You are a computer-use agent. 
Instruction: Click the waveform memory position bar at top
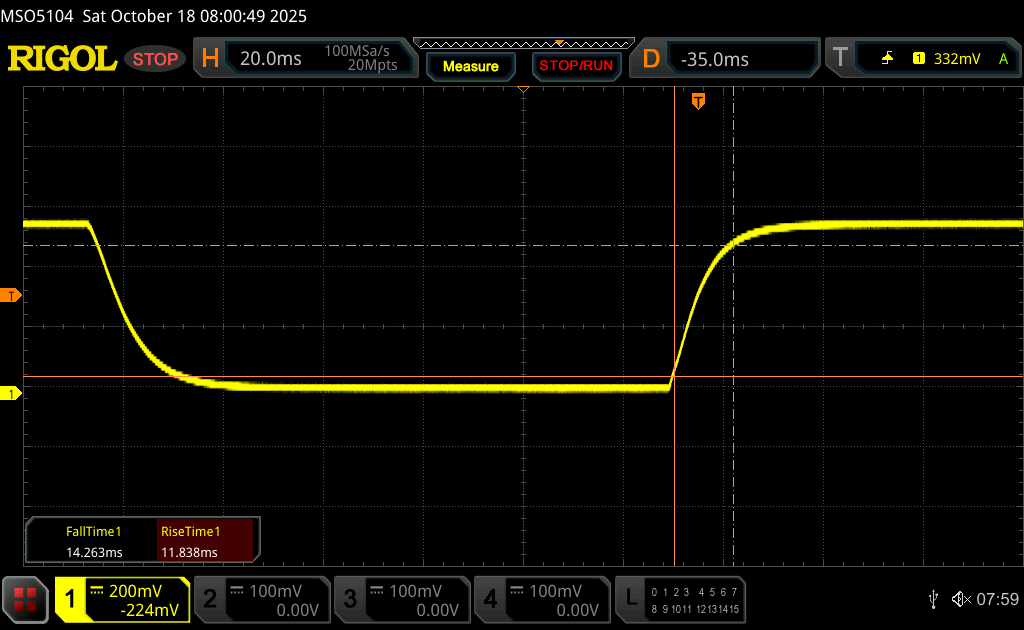(x=522, y=43)
